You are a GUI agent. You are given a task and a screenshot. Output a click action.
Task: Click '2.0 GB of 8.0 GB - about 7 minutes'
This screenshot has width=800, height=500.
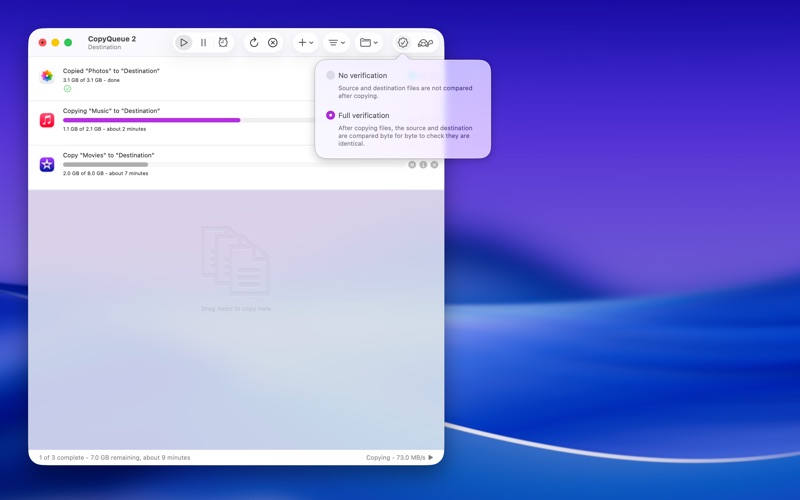tap(106, 173)
